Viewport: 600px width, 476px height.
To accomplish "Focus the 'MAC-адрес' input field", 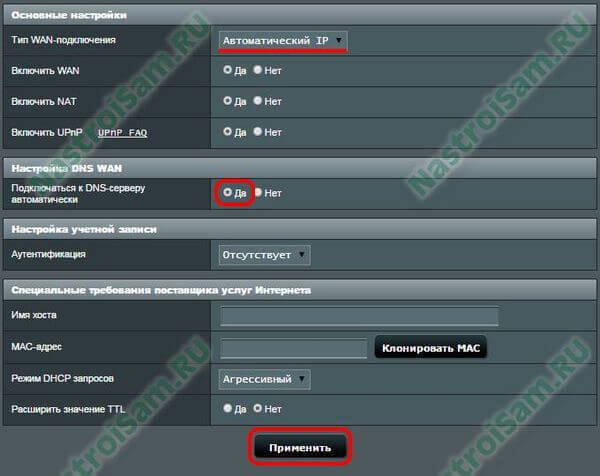I will point(293,349).
